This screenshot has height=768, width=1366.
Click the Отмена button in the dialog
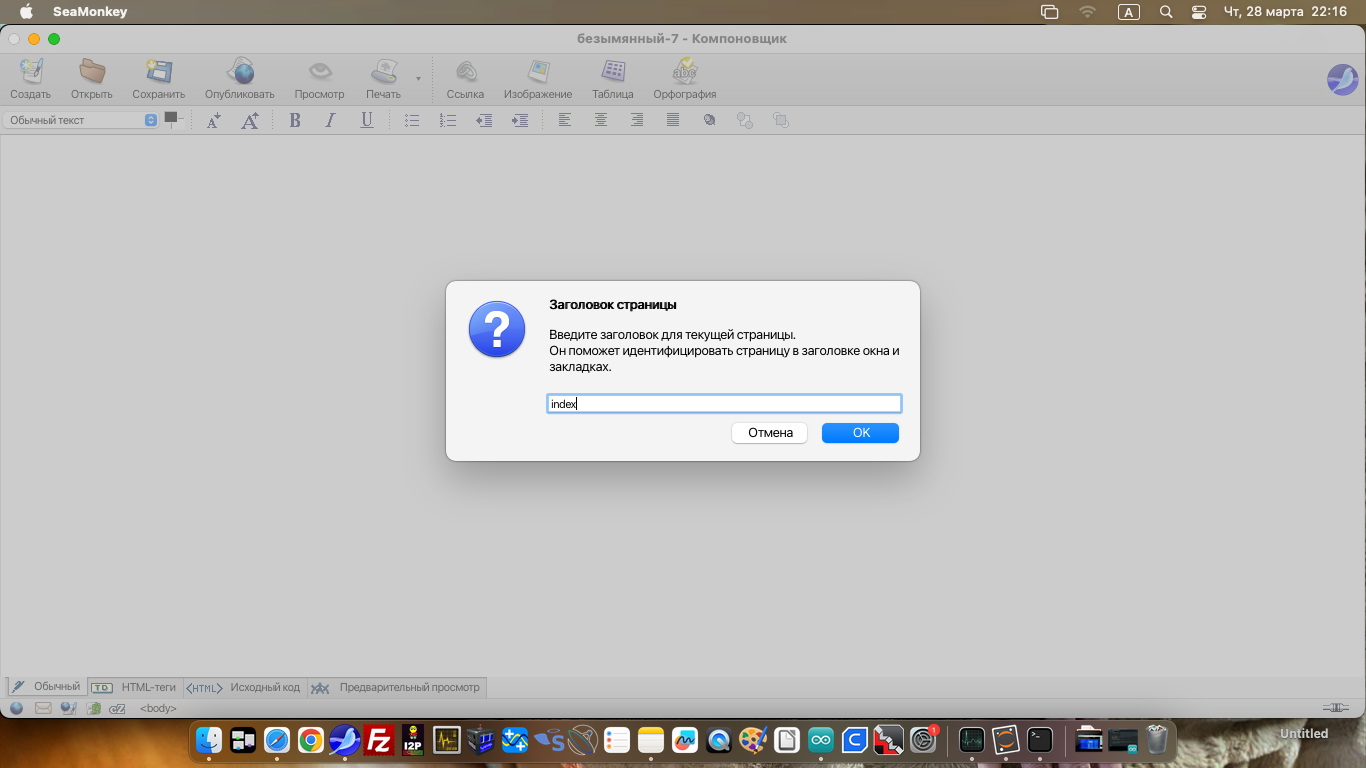click(x=770, y=433)
